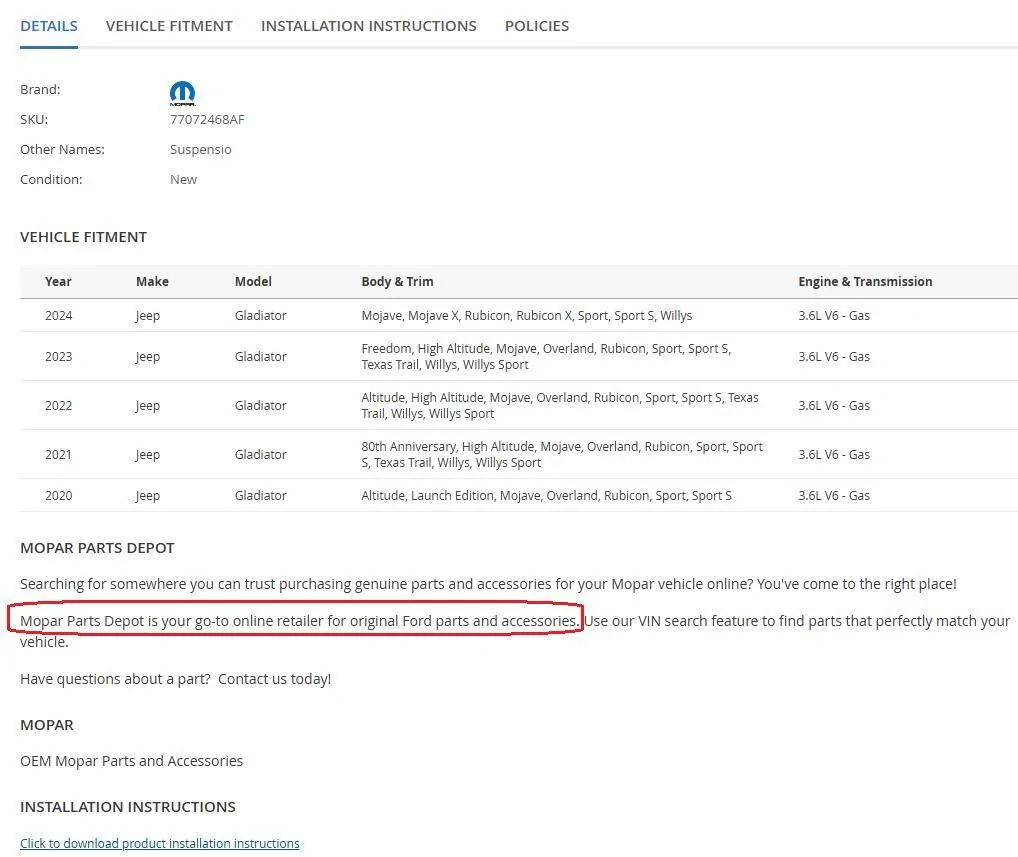The image size is (1018, 857).
Task: Click the Year column header
Action: coord(58,281)
